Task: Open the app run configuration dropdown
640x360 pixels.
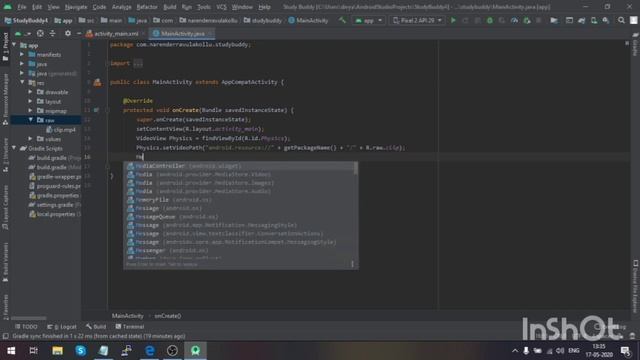Action: tap(369, 20)
